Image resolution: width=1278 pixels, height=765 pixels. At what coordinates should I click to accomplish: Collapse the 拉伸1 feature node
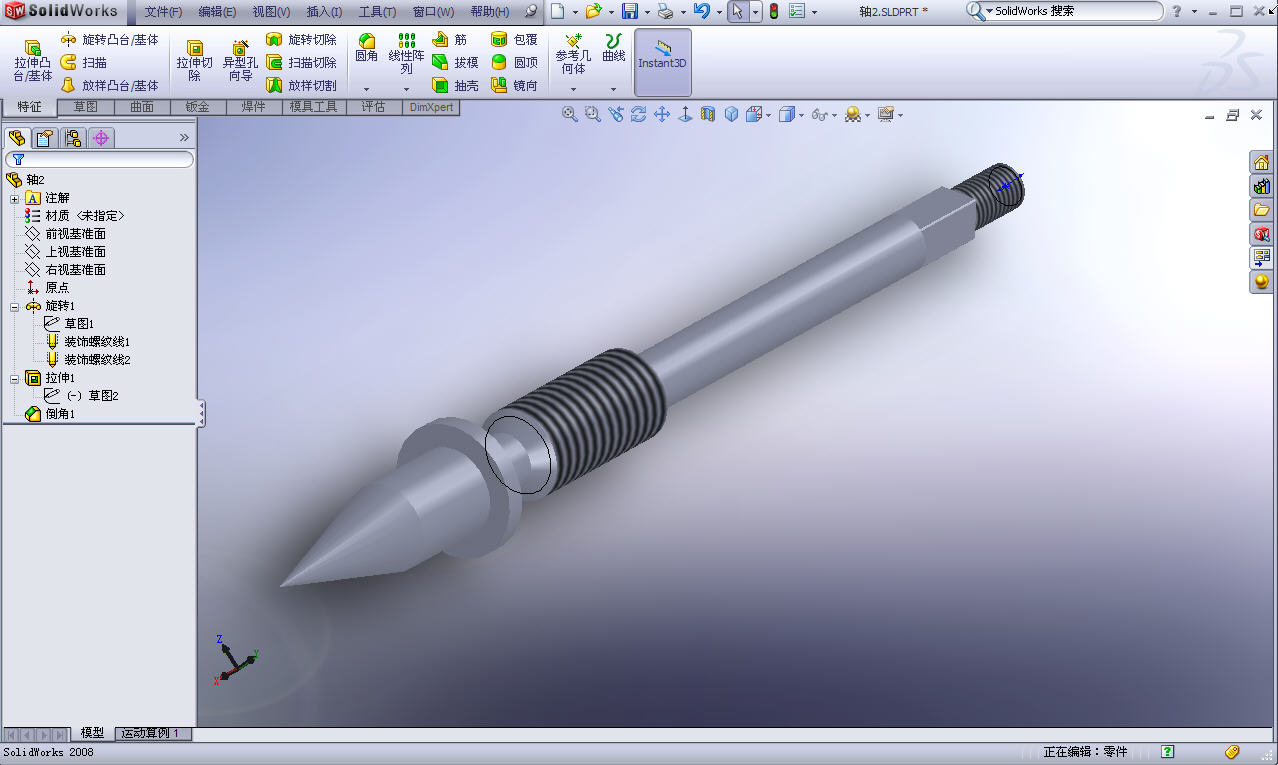(x=15, y=378)
